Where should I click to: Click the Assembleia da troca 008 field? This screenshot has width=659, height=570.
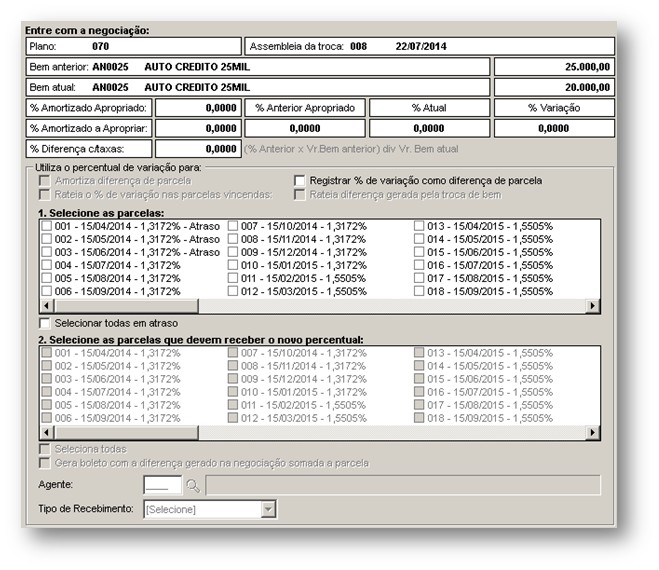tap(430, 46)
